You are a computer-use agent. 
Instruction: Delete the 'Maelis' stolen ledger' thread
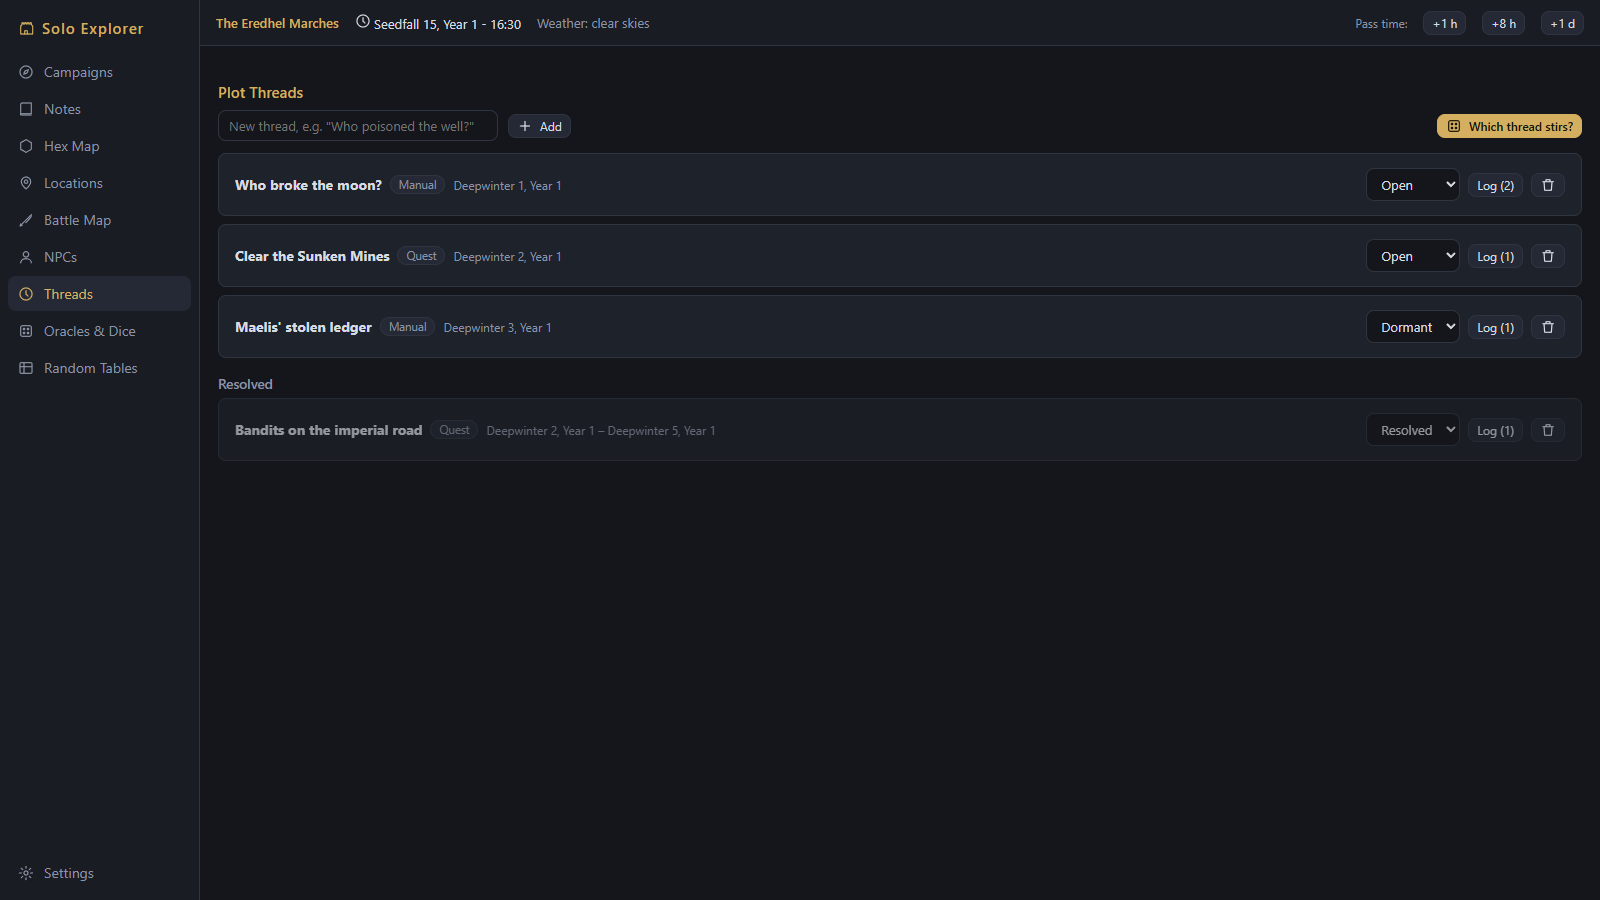click(x=1548, y=327)
